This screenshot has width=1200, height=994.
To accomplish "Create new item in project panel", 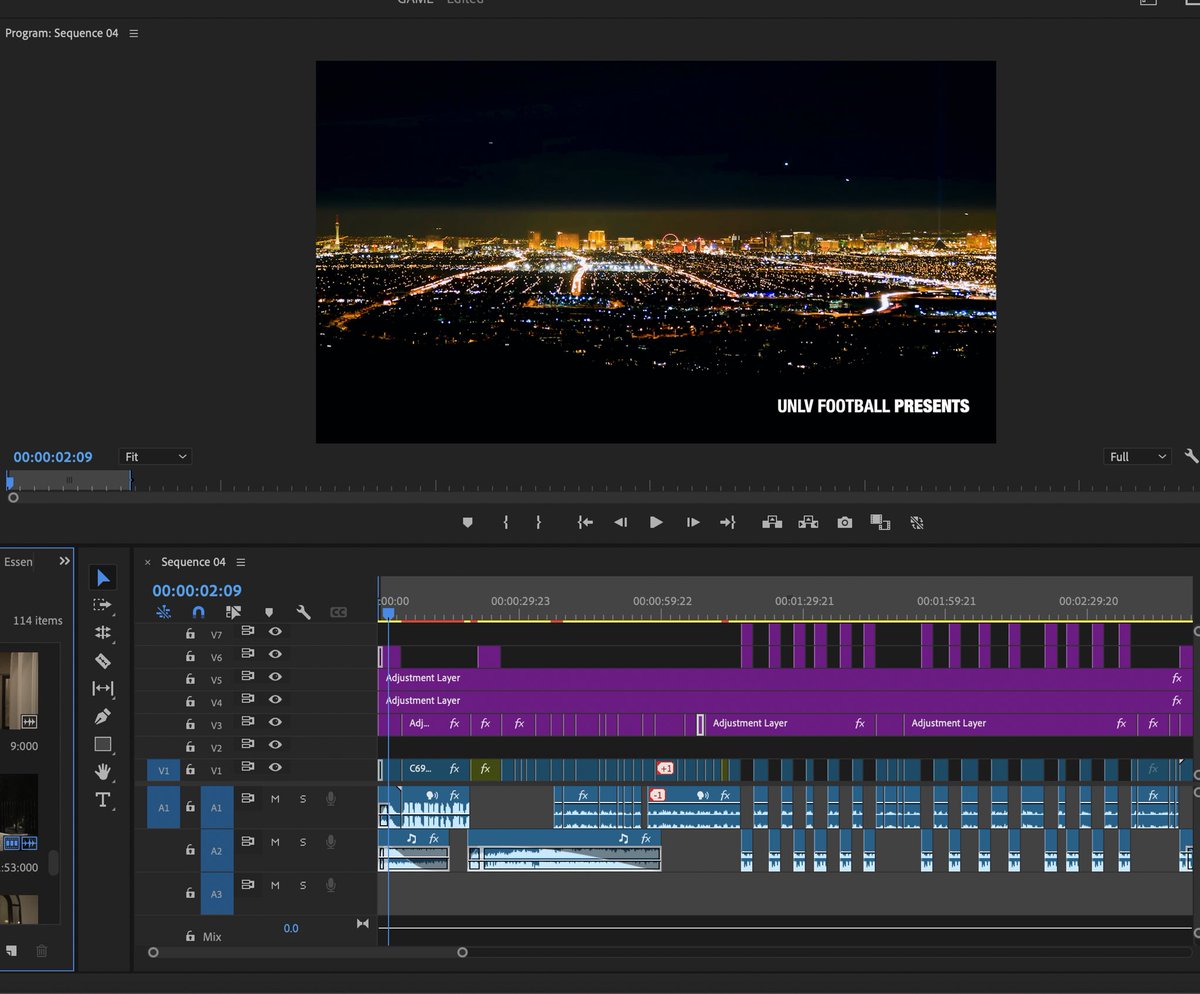I will coord(10,951).
